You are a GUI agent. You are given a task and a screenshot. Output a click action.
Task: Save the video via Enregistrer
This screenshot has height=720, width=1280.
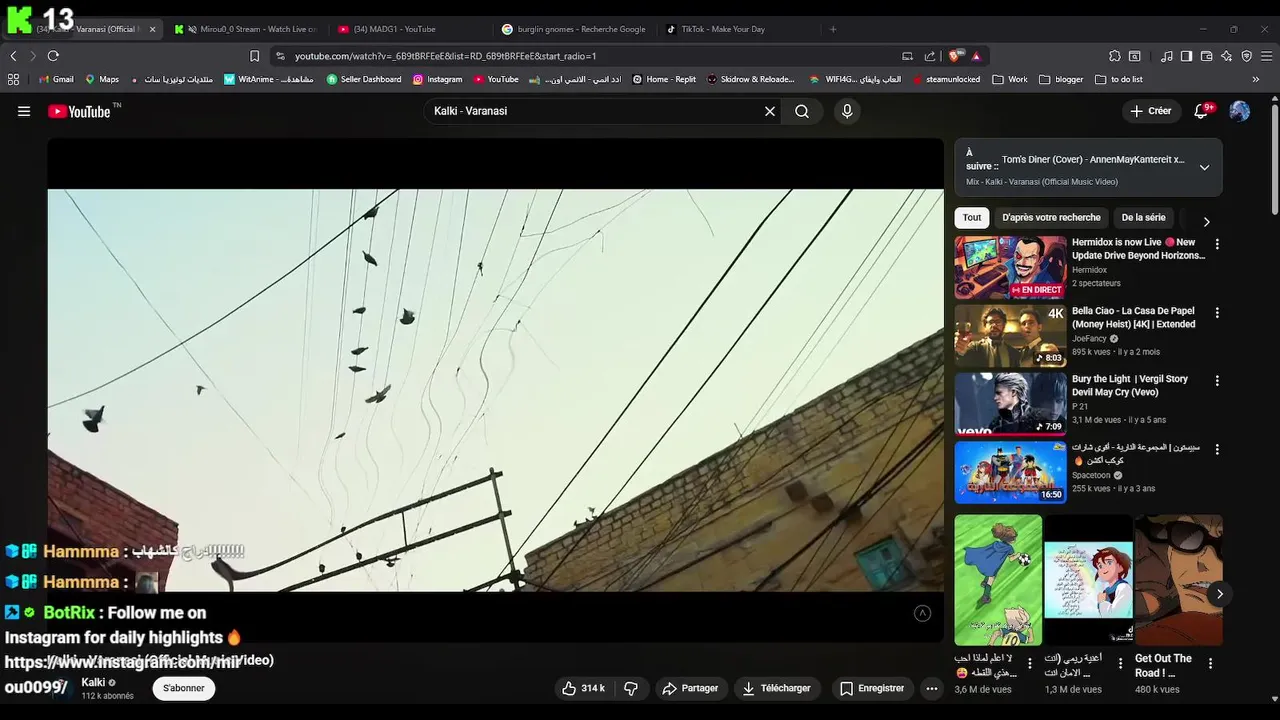872,688
